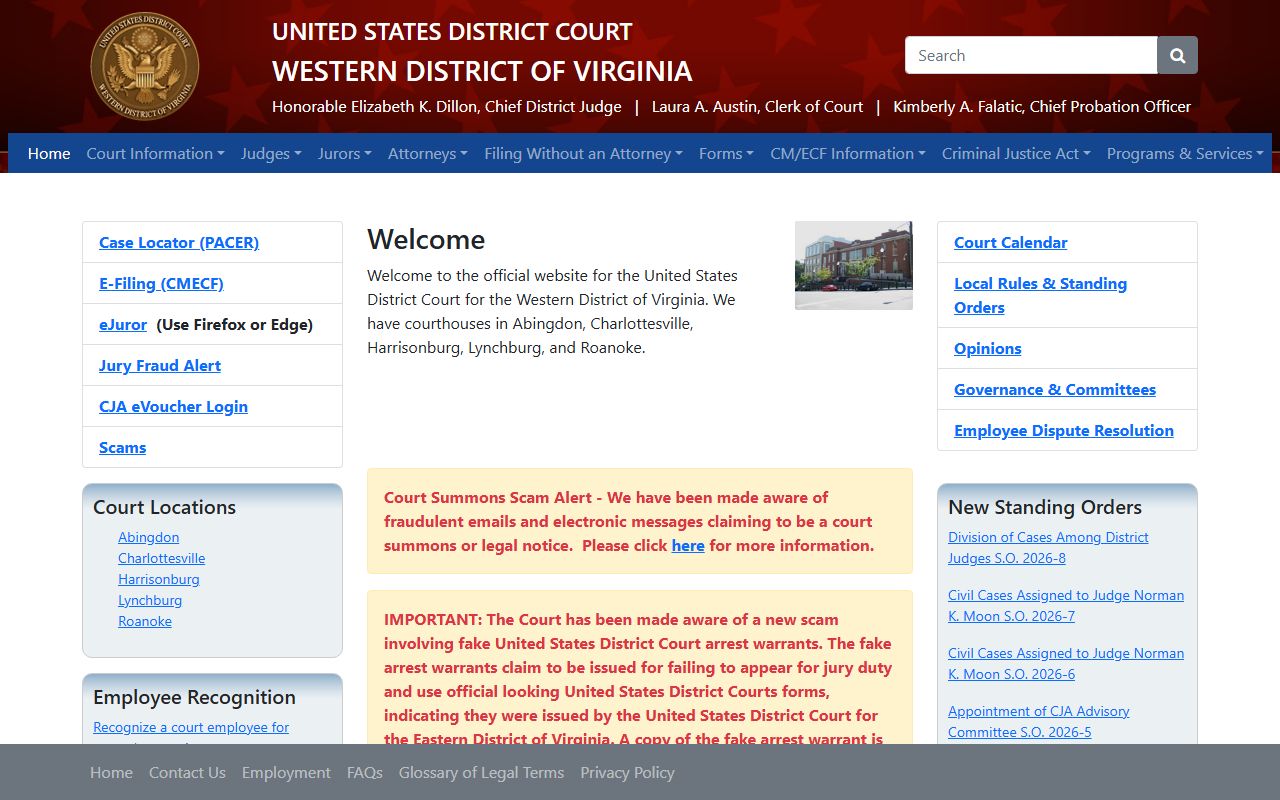Open the courthouse photo thumbnail

click(x=854, y=265)
